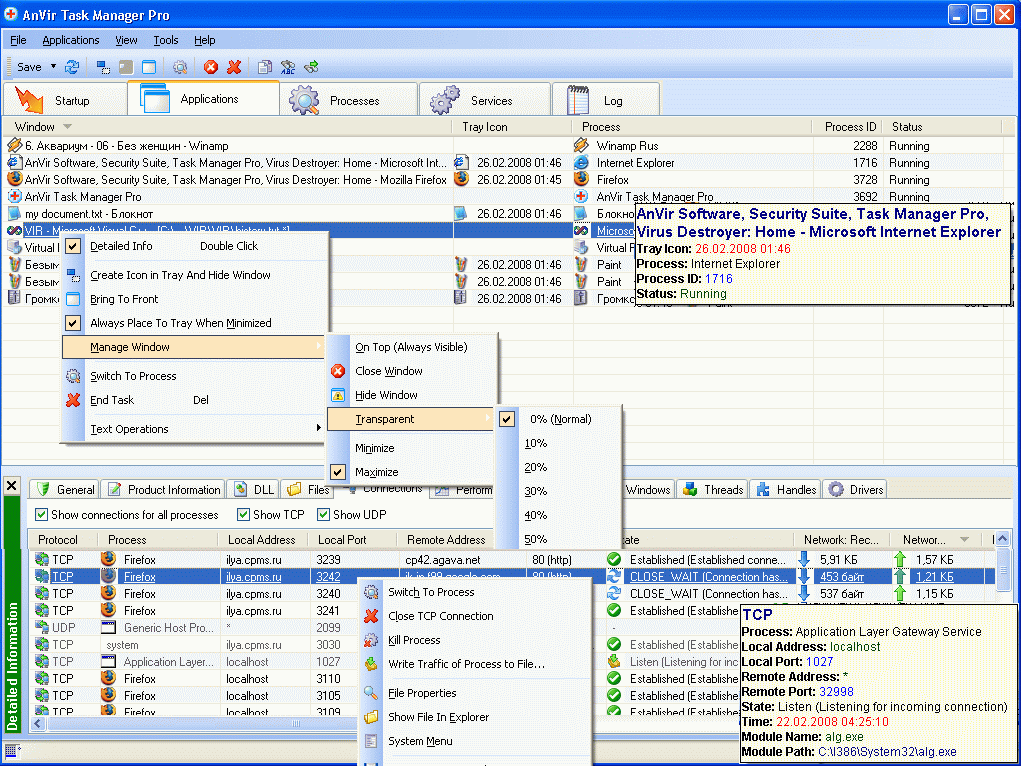Image resolution: width=1021 pixels, height=766 pixels.
Task: Click the binoculars green arrow Find Next icon
Action: [311, 66]
